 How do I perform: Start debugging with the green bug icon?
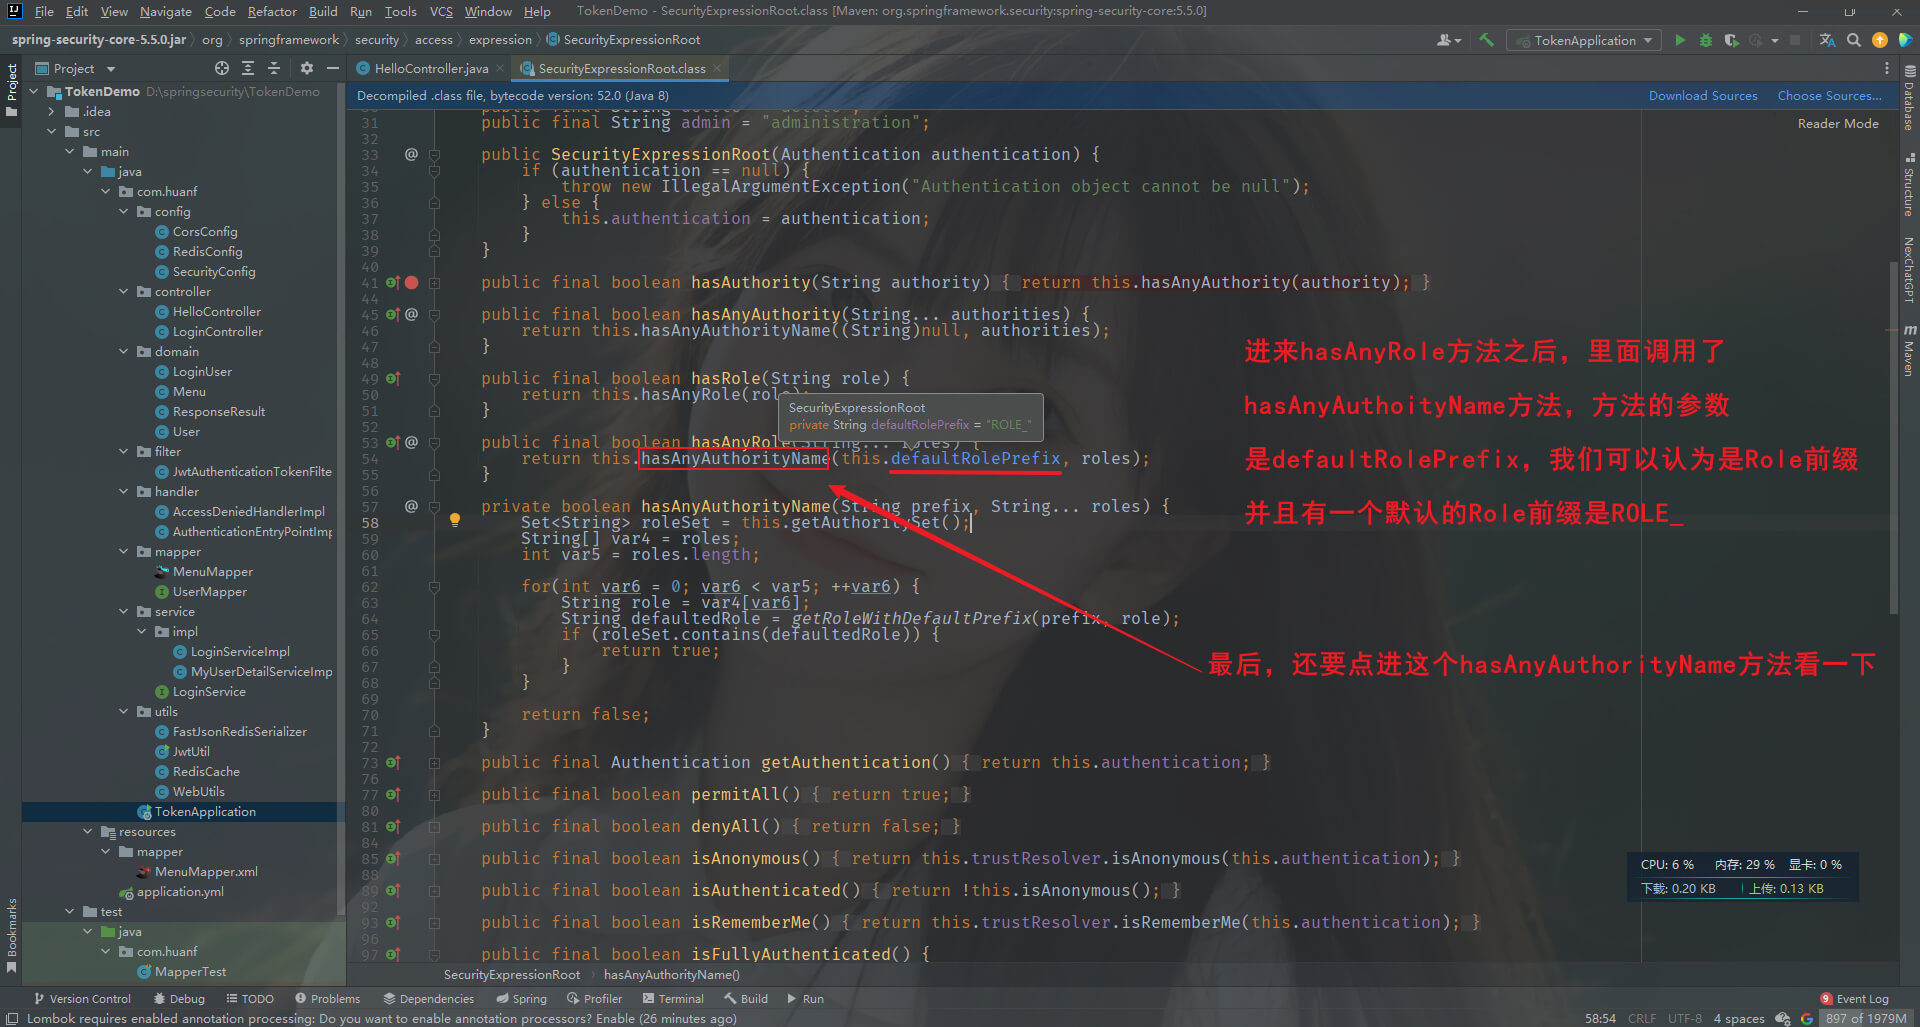click(x=1706, y=40)
